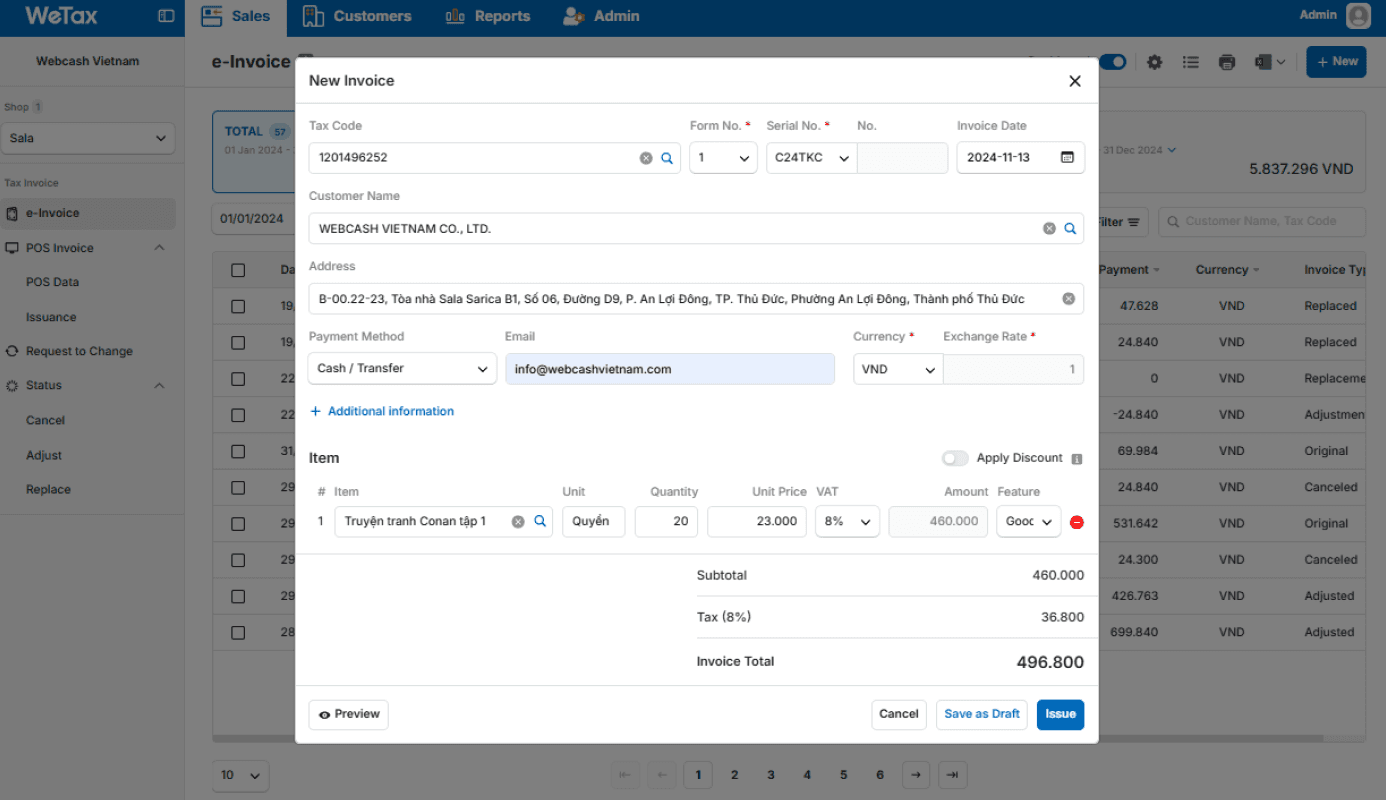Click the Unit Price field showing 23.000

tap(757, 521)
